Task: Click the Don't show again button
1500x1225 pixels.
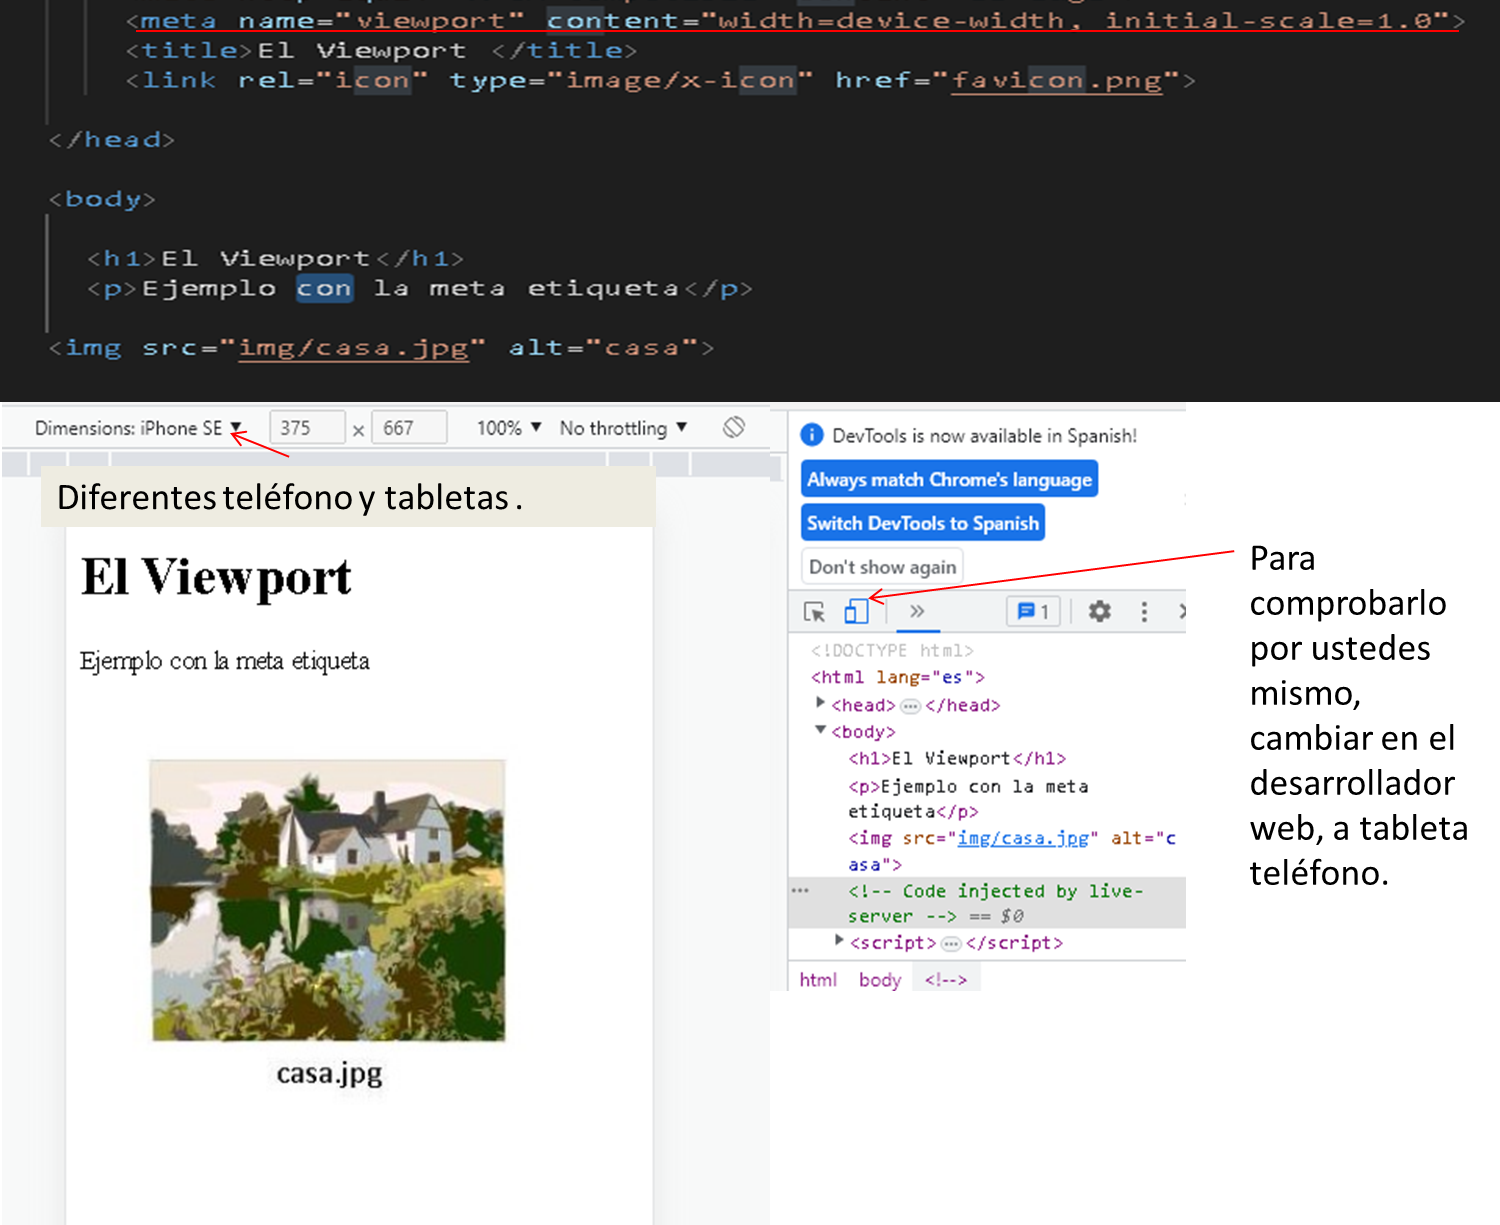Action: pos(882,567)
